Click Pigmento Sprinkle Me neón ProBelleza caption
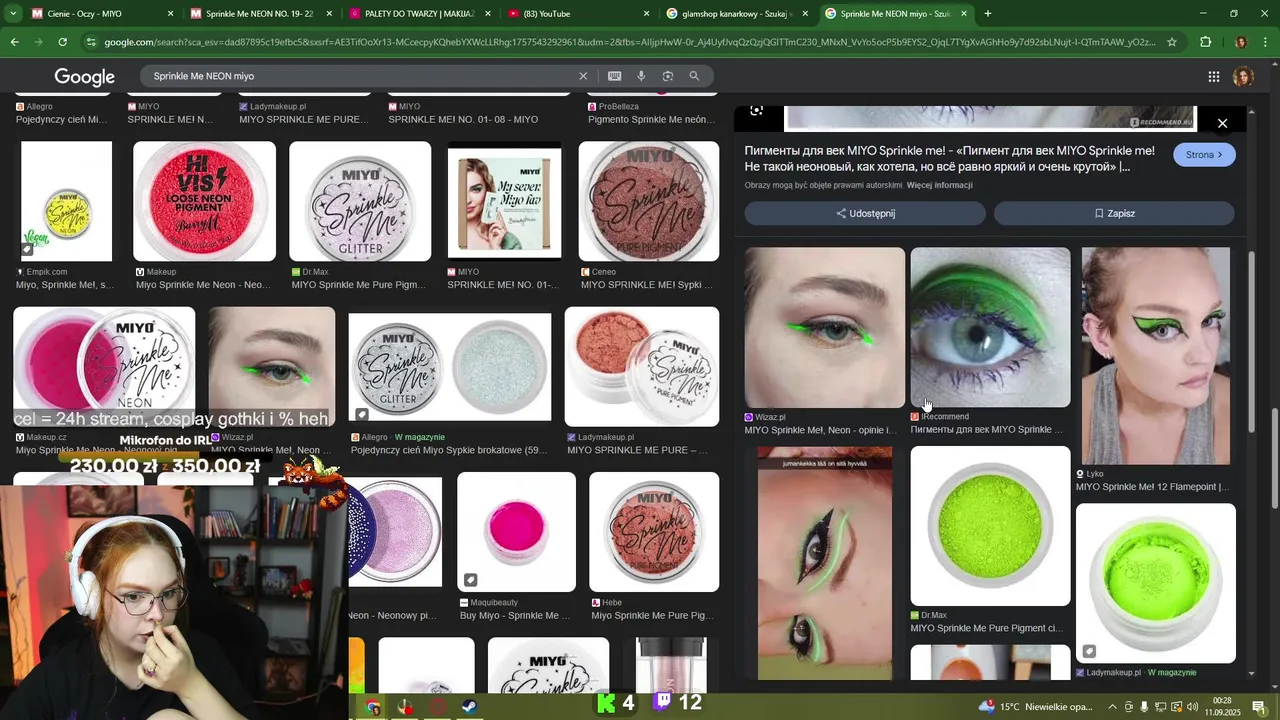This screenshot has height=720, width=1280. click(651, 119)
